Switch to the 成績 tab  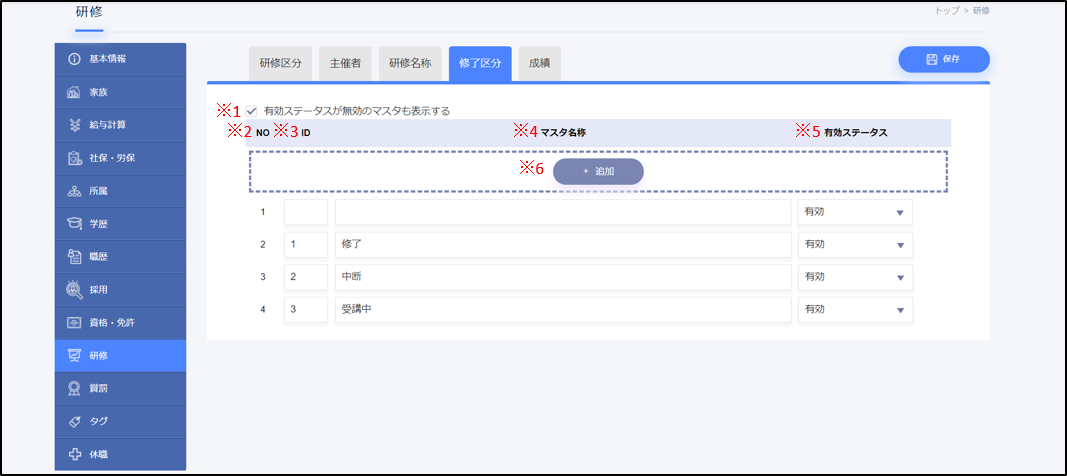click(540, 63)
